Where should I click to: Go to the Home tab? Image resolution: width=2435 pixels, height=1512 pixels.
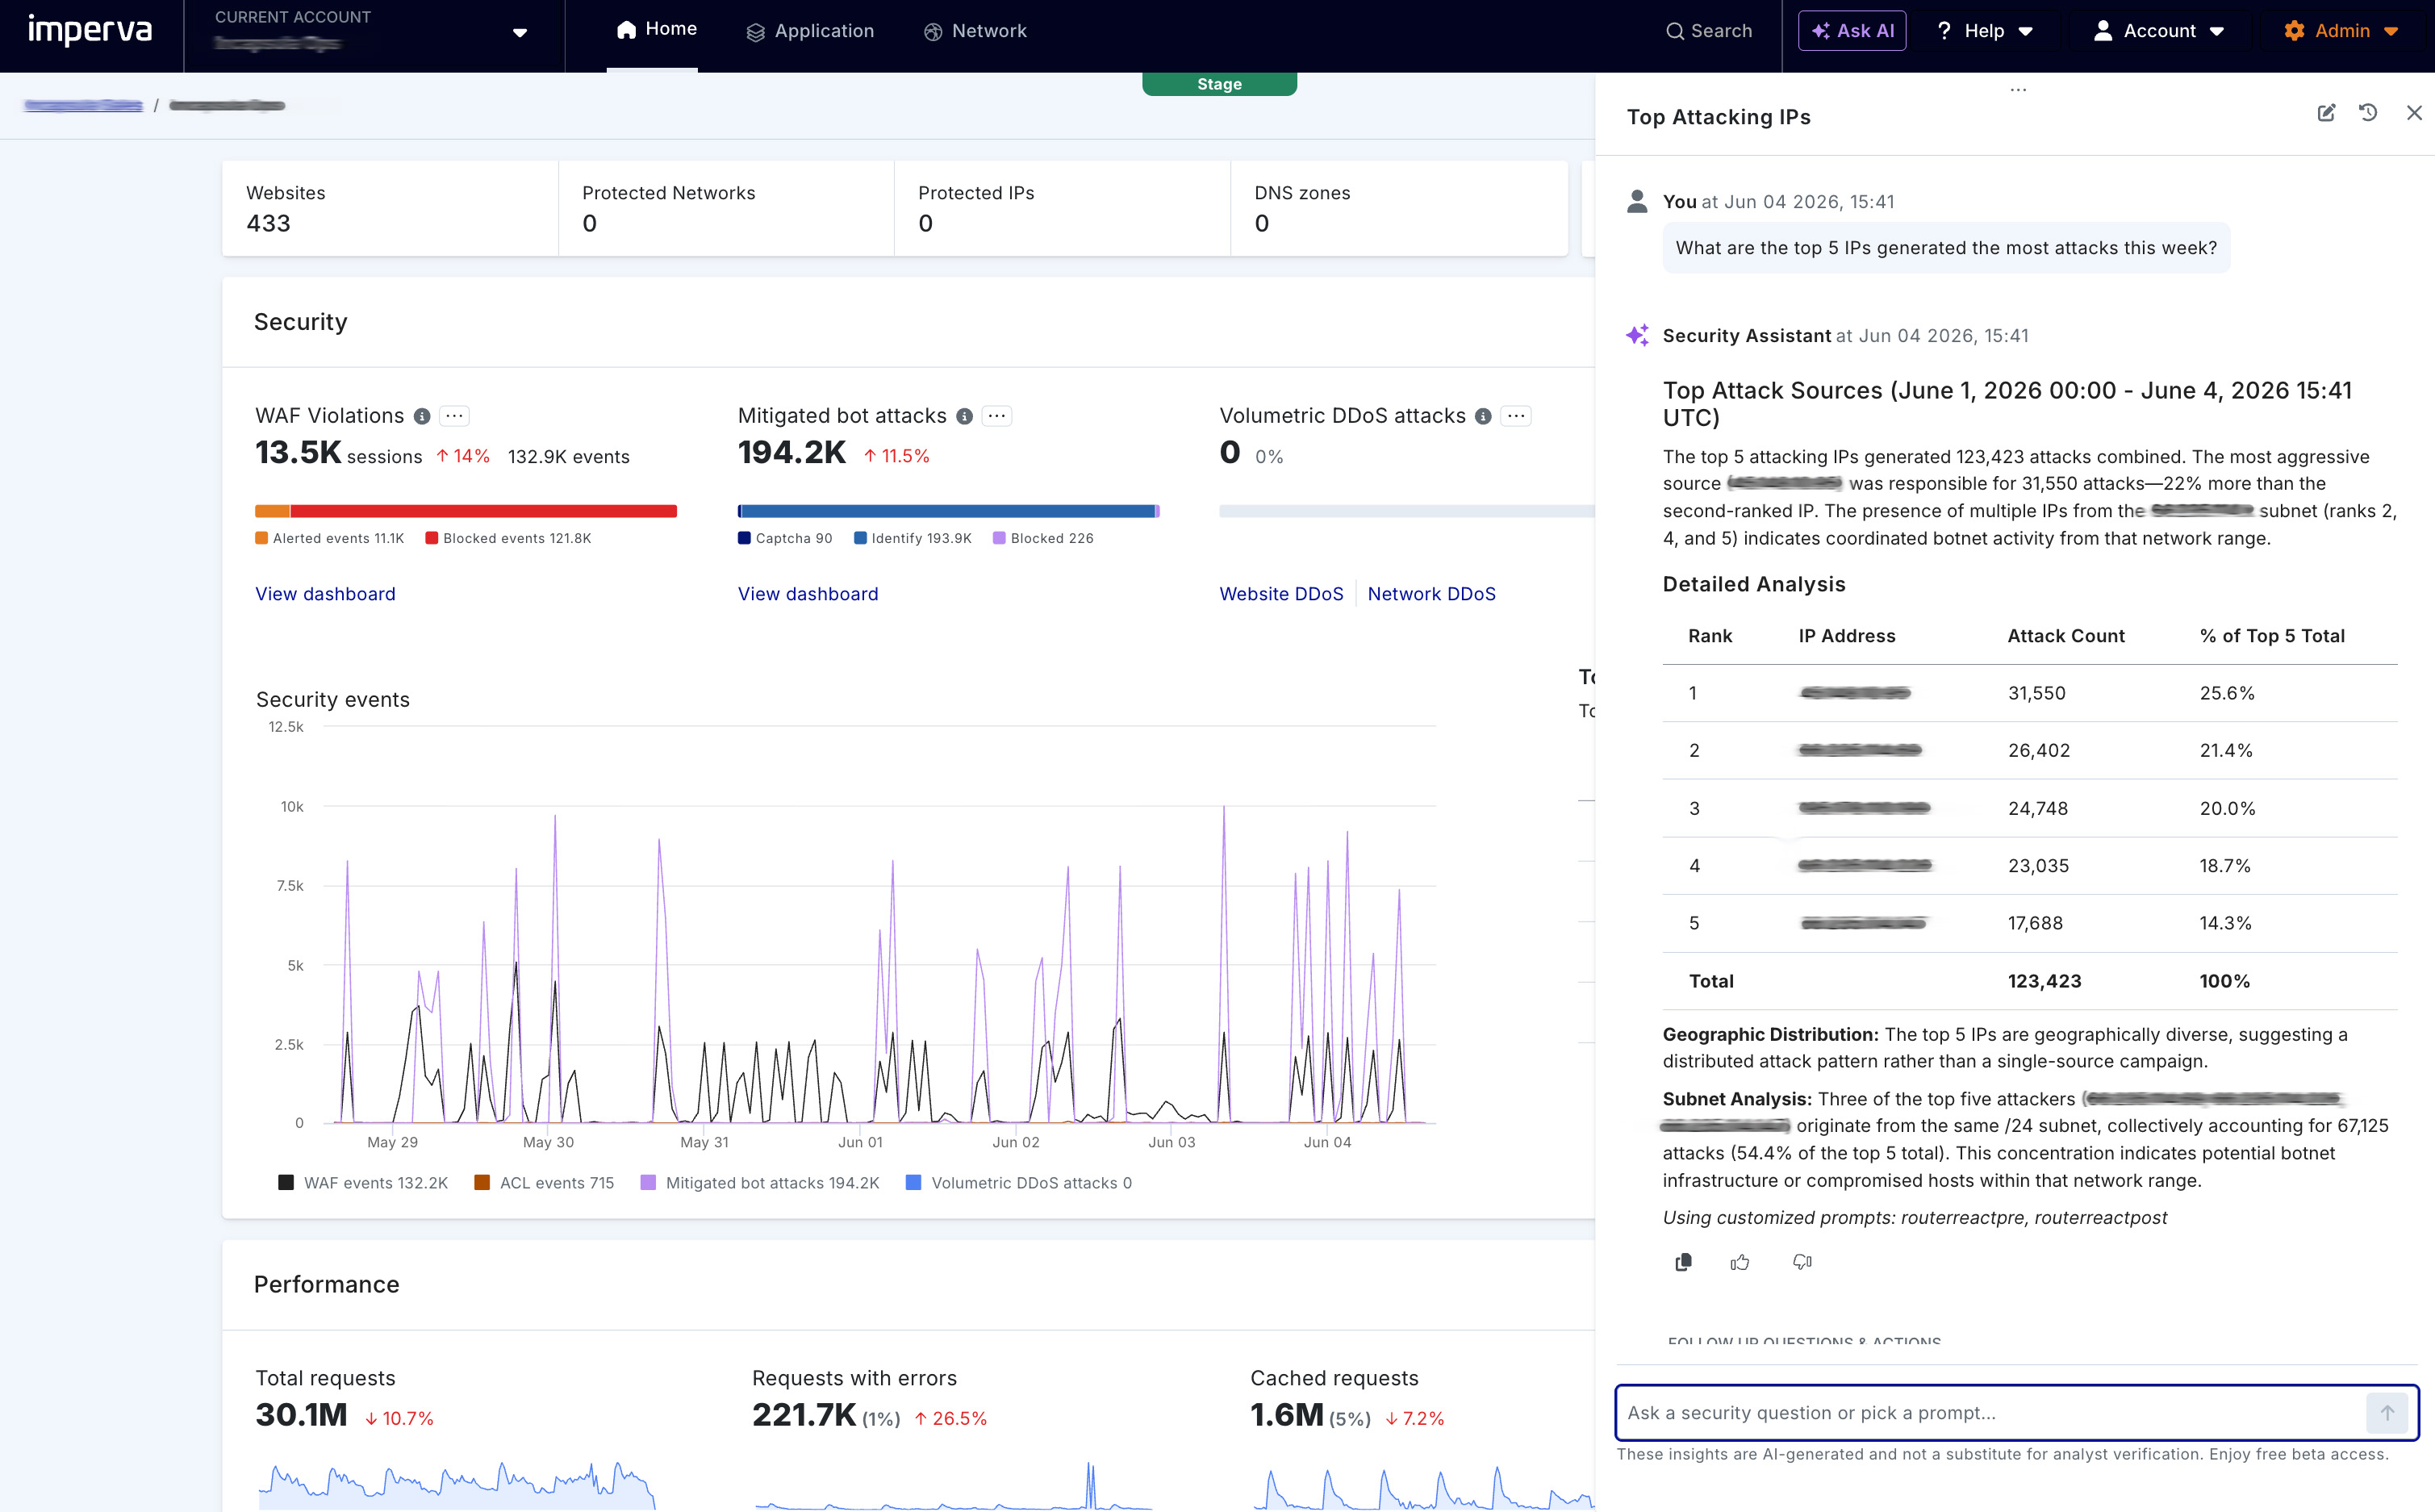(x=656, y=30)
